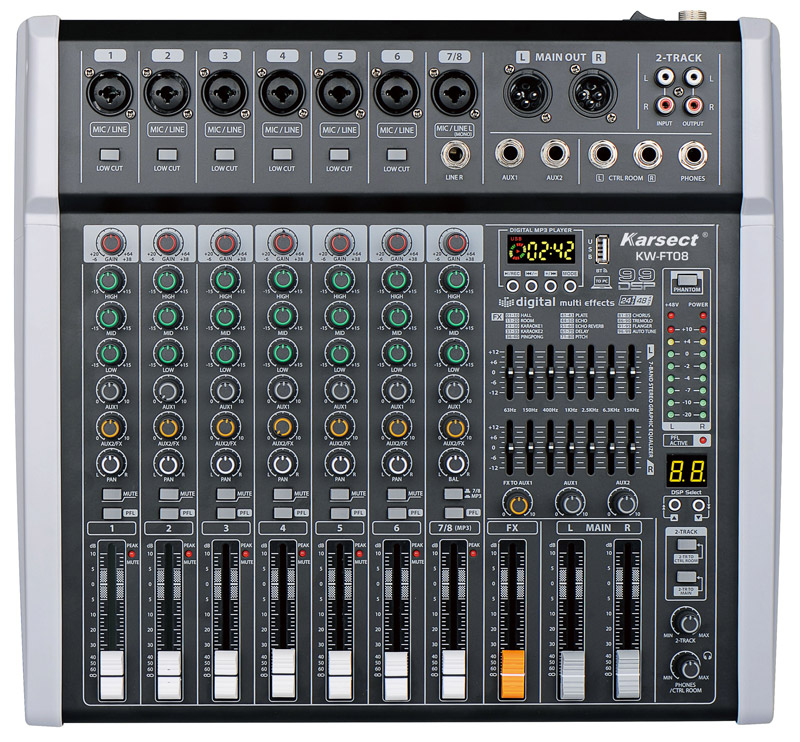Enable PFL on channel 5

click(340, 513)
